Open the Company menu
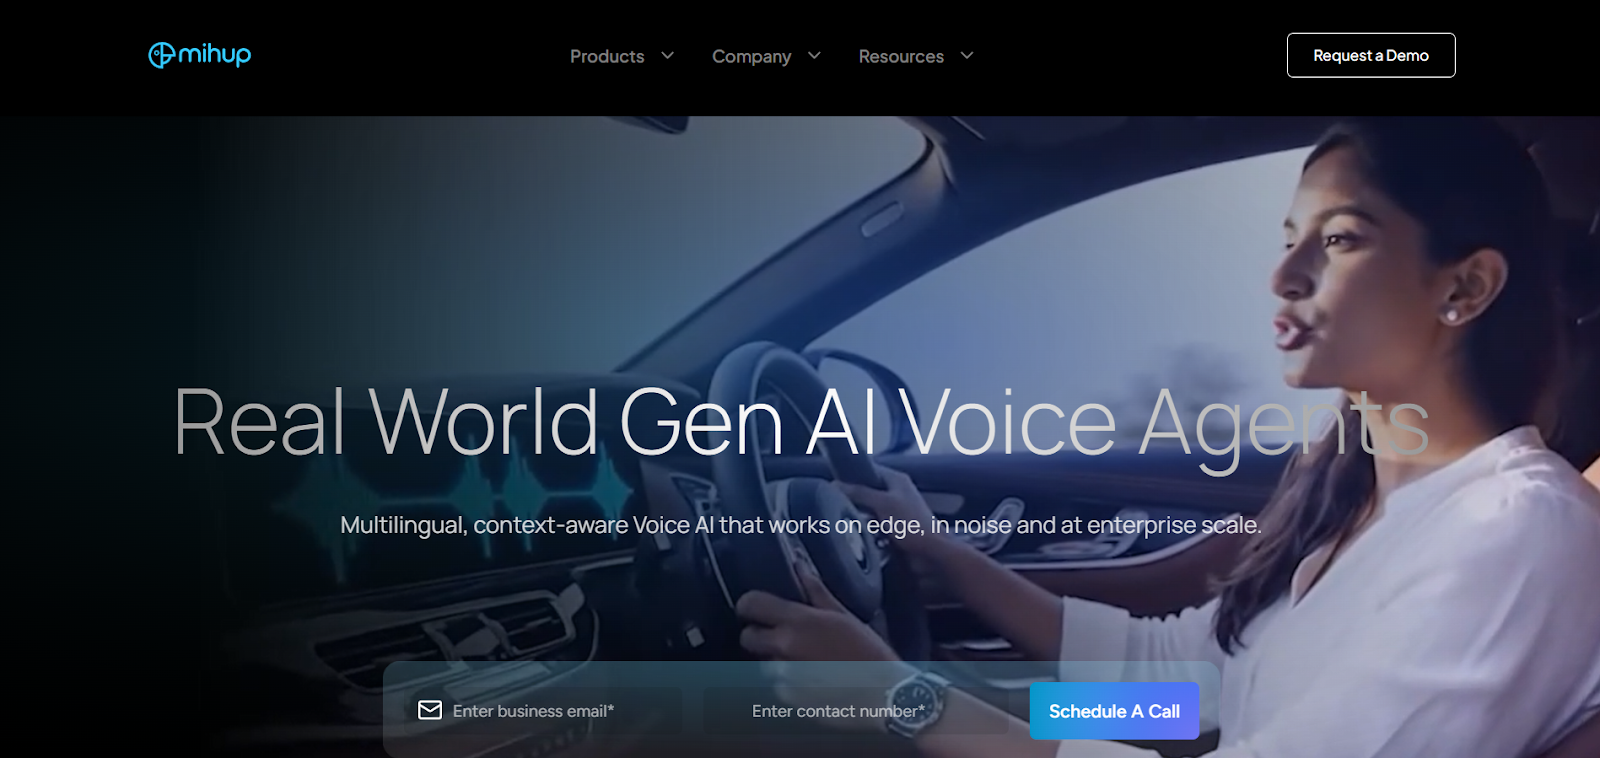1600x758 pixels. click(x=751, y=57)
